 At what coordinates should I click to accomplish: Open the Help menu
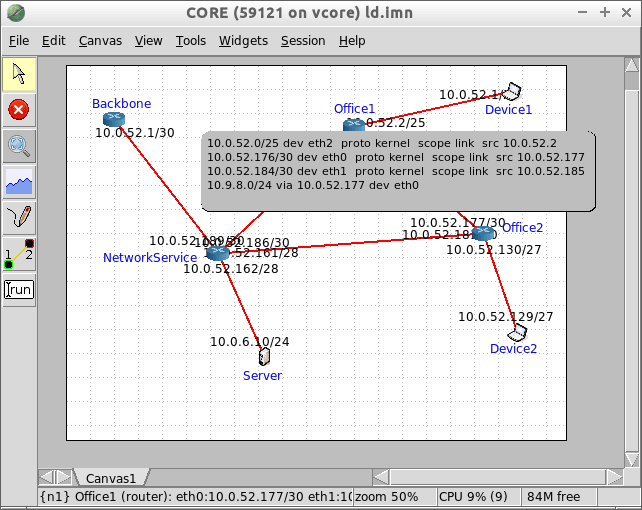click(352, 41)
